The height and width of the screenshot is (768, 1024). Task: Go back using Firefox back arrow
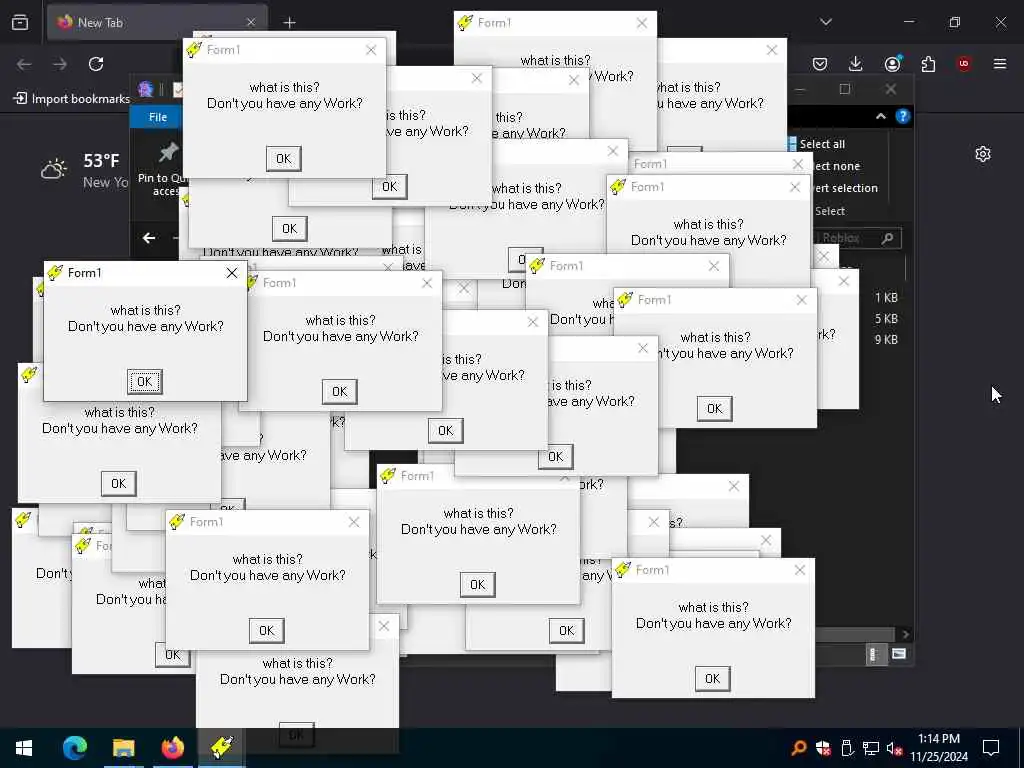[x=24, y=64]
